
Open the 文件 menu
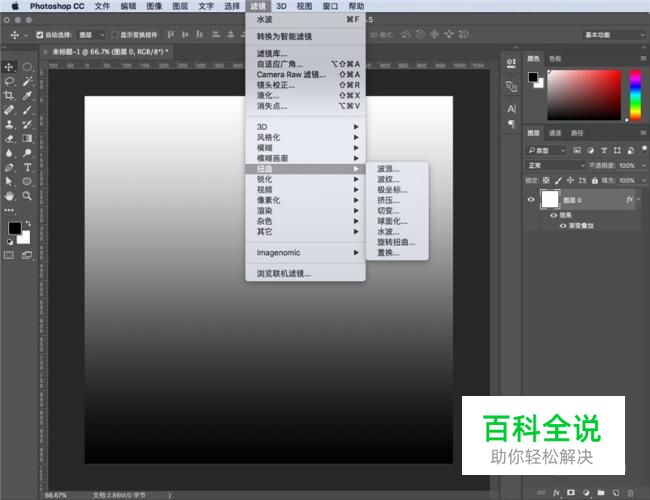[102, 6]
